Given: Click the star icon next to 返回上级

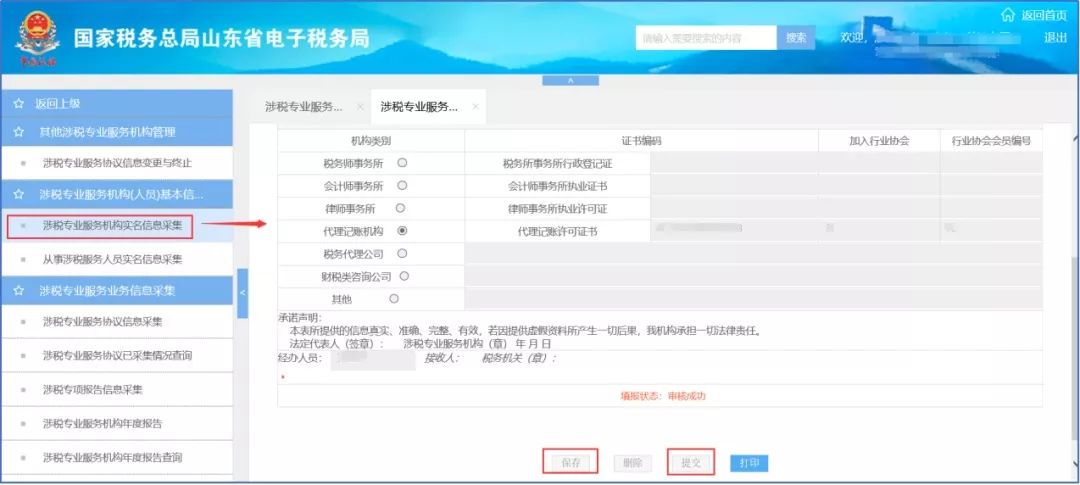Looking at the screenshot, I should pos(19,104).
